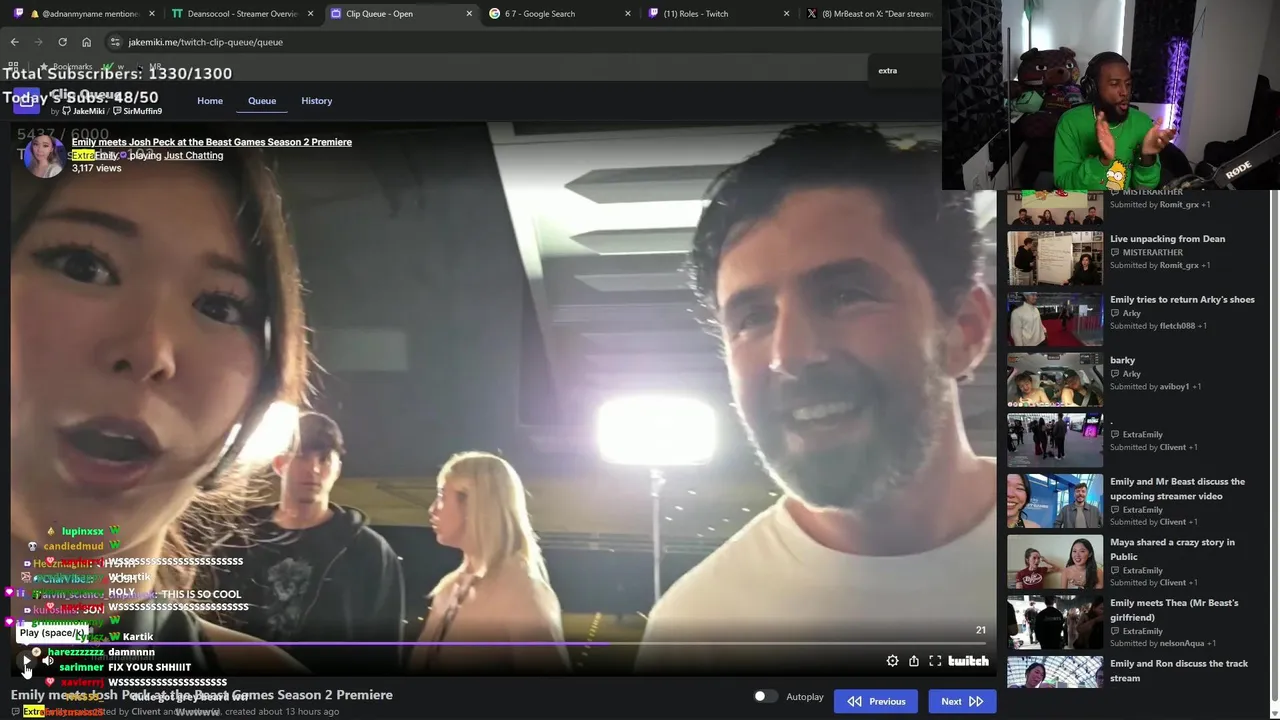Switch to Deansocool Streamer Overview tab
The image size is (1280, 720).
pyautogui.click(x=241, y=14)
